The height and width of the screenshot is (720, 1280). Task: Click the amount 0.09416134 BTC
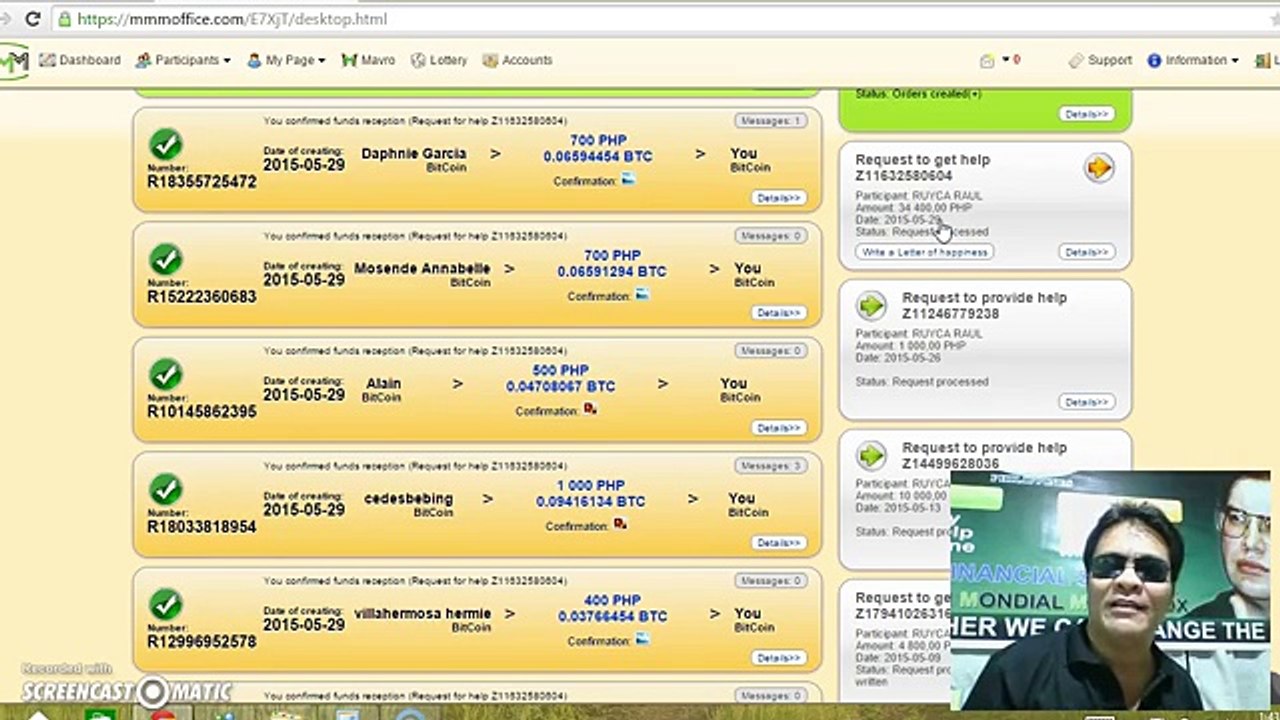tap(590, 502)
